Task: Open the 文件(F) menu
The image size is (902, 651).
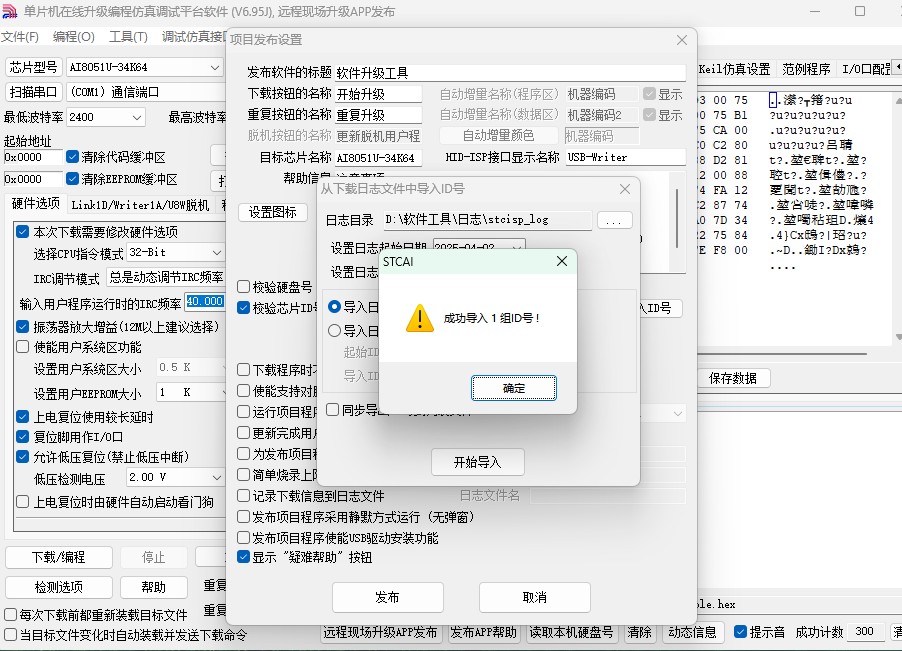Action: (20, 37)
